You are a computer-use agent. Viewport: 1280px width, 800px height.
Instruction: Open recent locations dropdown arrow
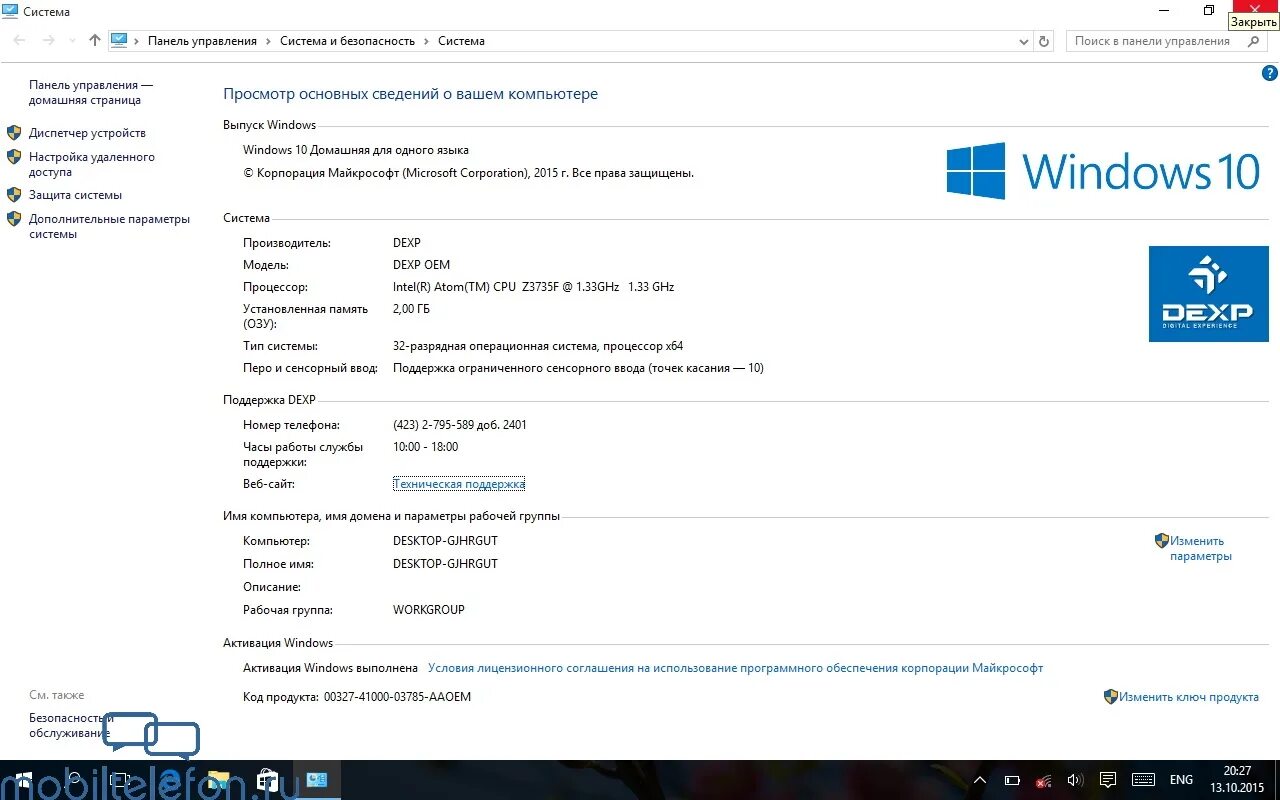(x=72, y=41)
